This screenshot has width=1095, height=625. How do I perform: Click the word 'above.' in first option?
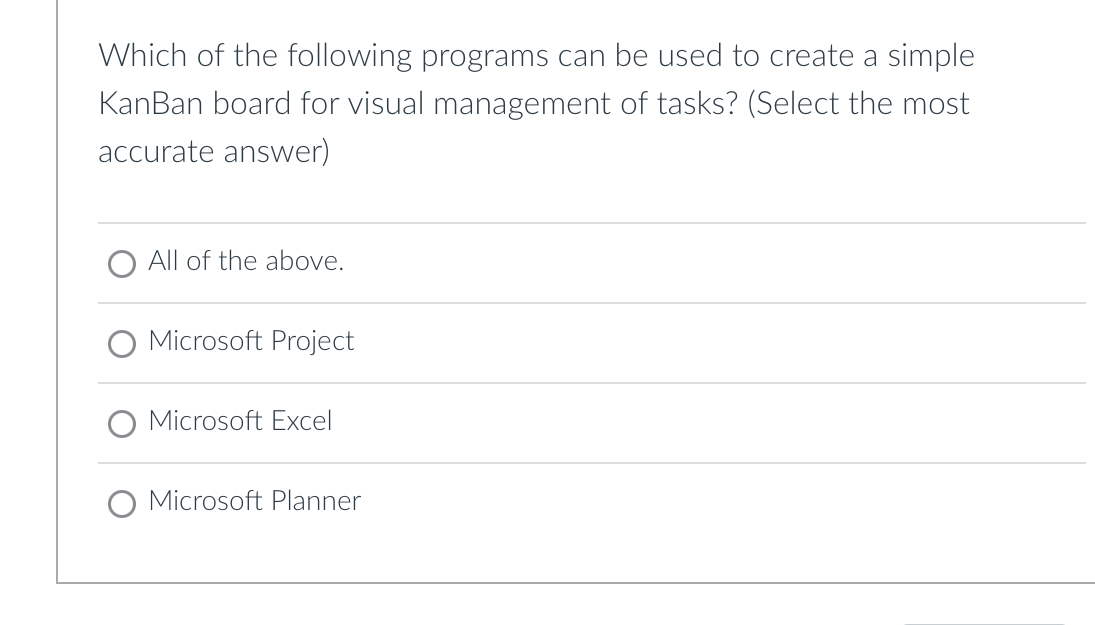304,260
